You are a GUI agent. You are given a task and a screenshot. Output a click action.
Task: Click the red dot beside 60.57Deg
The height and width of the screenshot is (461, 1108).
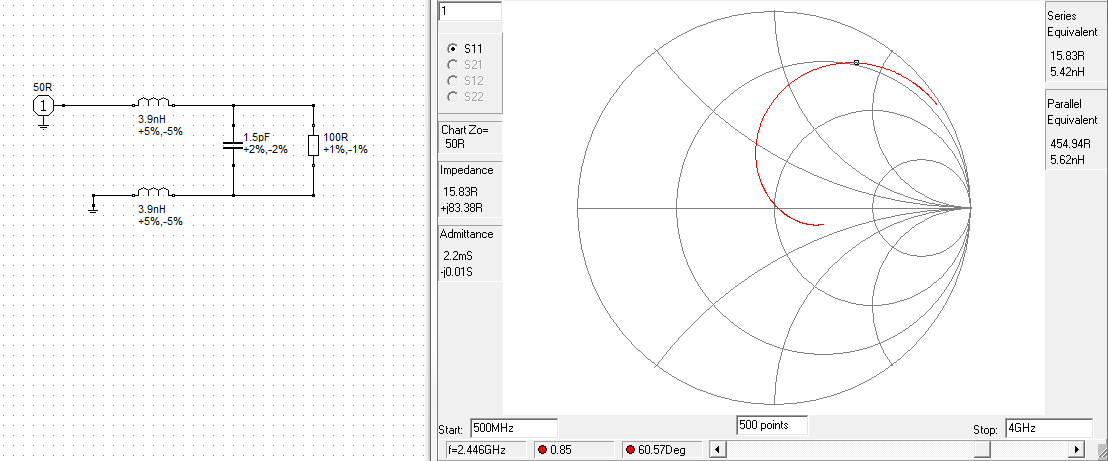630,450
